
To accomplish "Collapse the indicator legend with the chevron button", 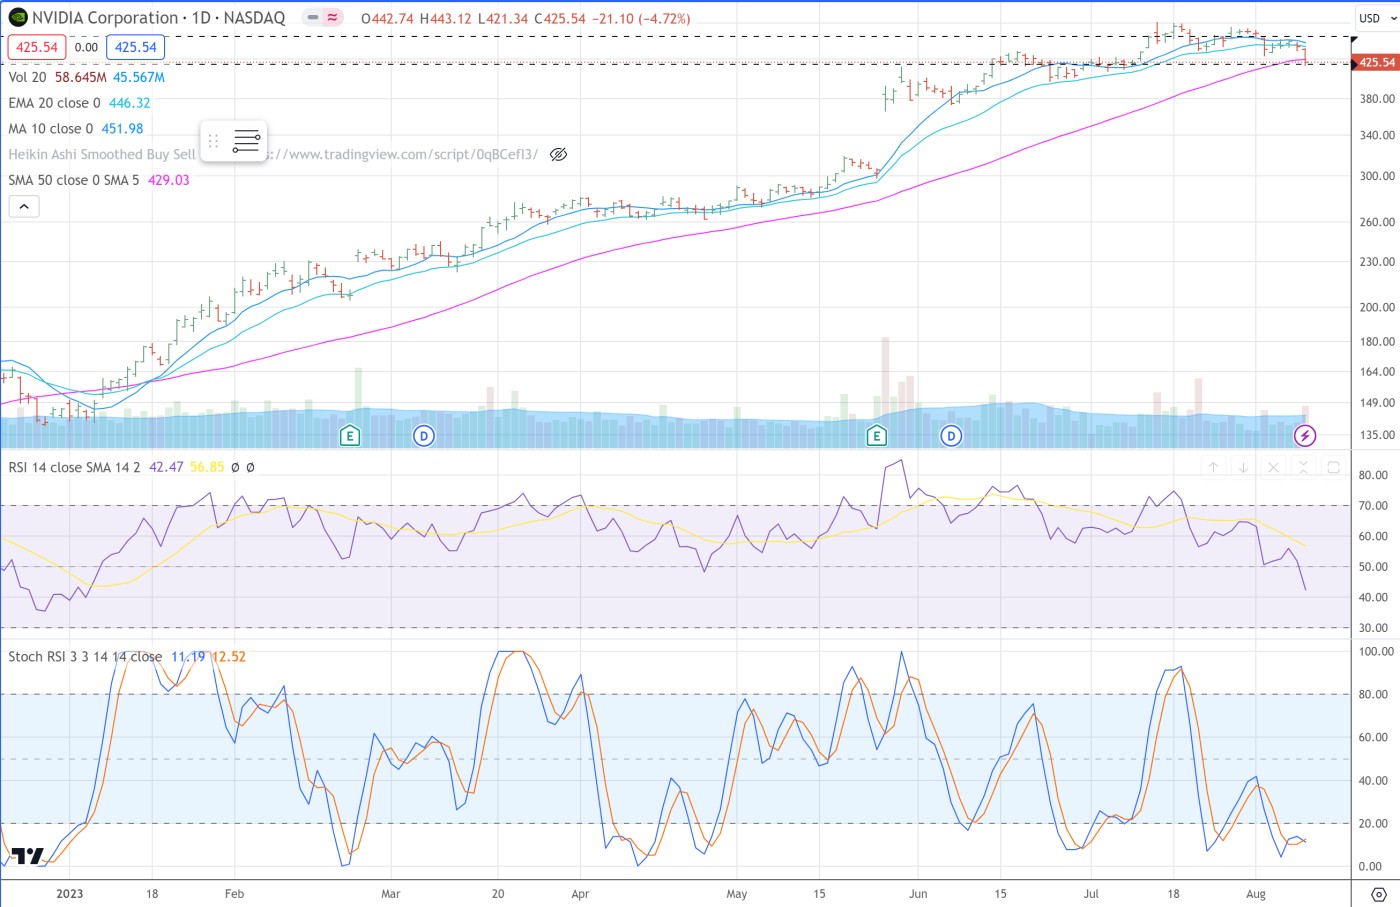I will point(24,207).
